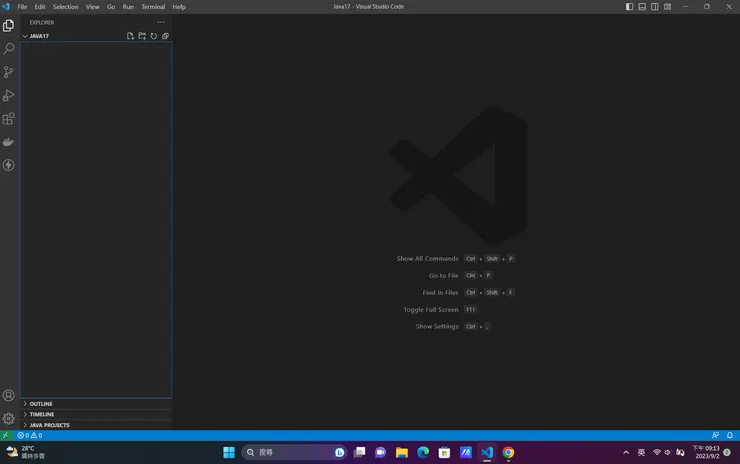Open the Edit menu
The height and width of the screenshot is (464, 740).
tap(40, 7)
